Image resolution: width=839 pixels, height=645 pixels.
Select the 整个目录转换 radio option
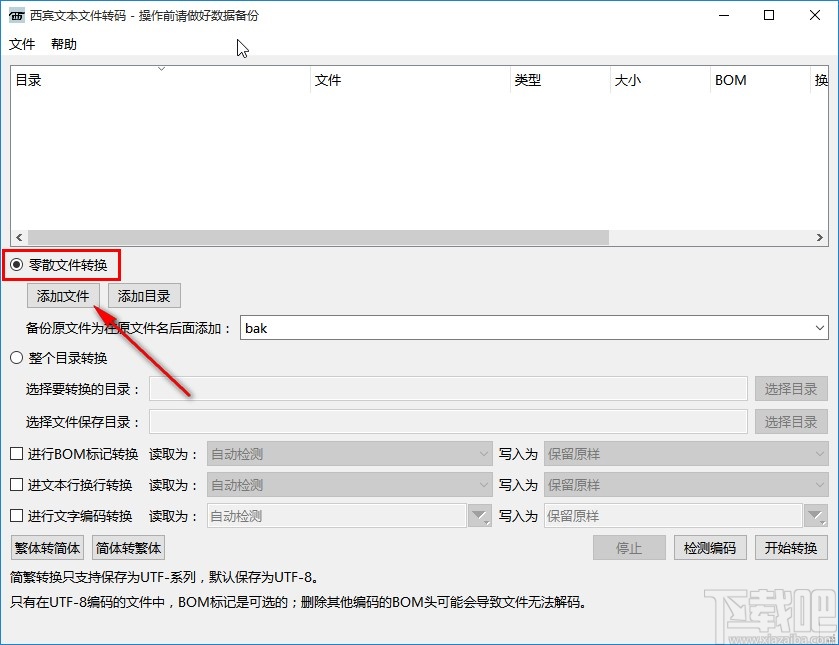[x=16, y=357]
